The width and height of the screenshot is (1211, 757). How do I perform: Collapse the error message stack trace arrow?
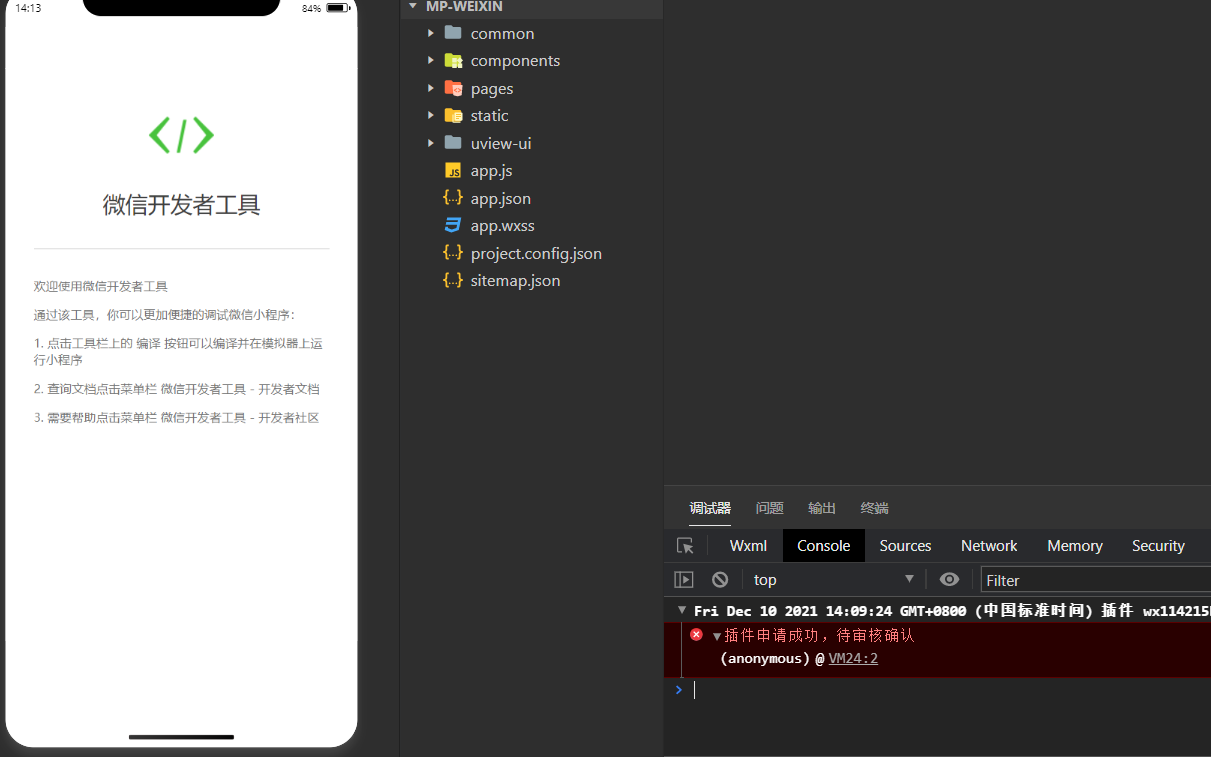[x=717, y=636]
